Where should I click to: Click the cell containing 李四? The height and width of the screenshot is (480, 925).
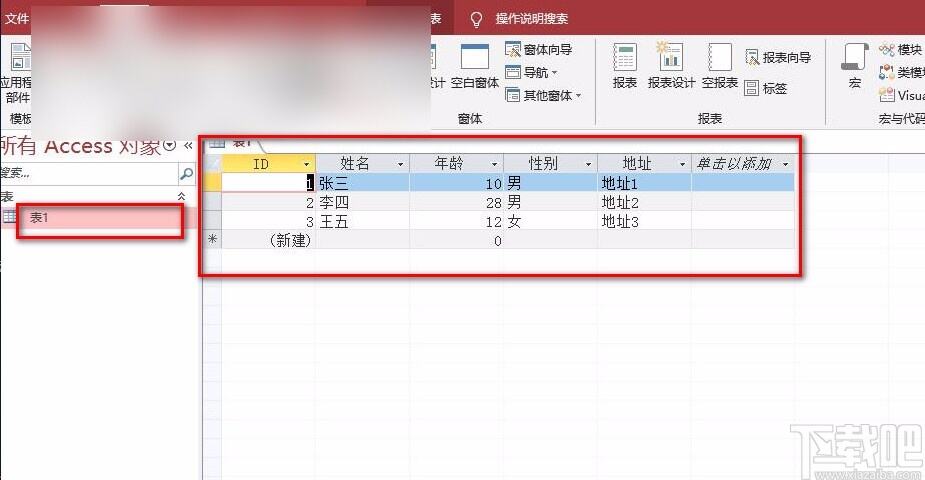point(362,202)
